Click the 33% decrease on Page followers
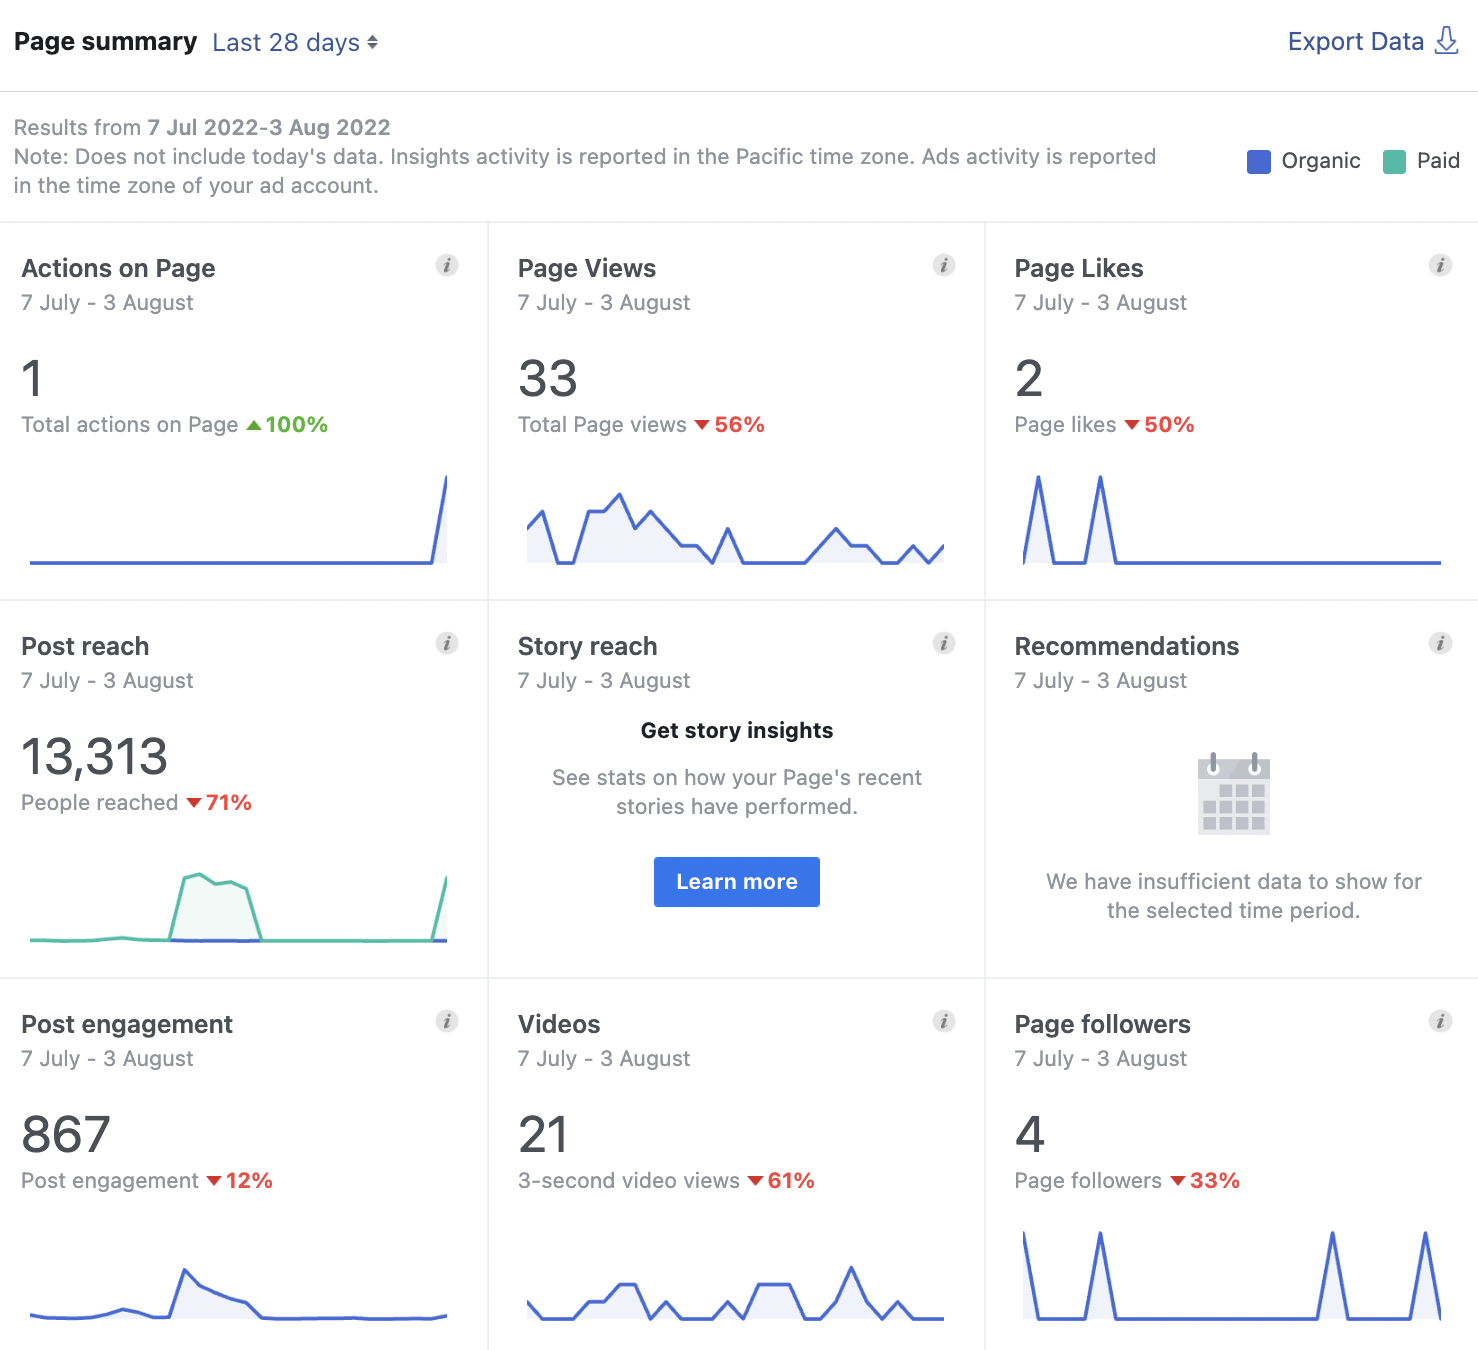Image resolution: width=1478 pixels, height=1350 pixels. (x=1205, y=1180)
